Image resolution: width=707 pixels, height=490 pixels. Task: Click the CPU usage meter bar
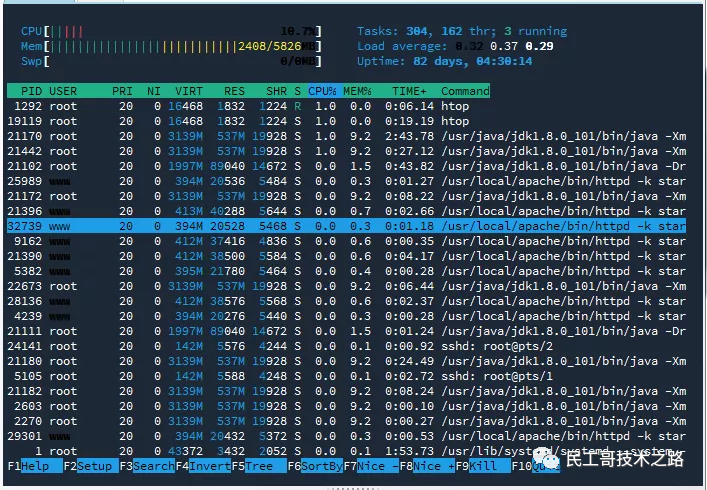click(x=171, y=31)
